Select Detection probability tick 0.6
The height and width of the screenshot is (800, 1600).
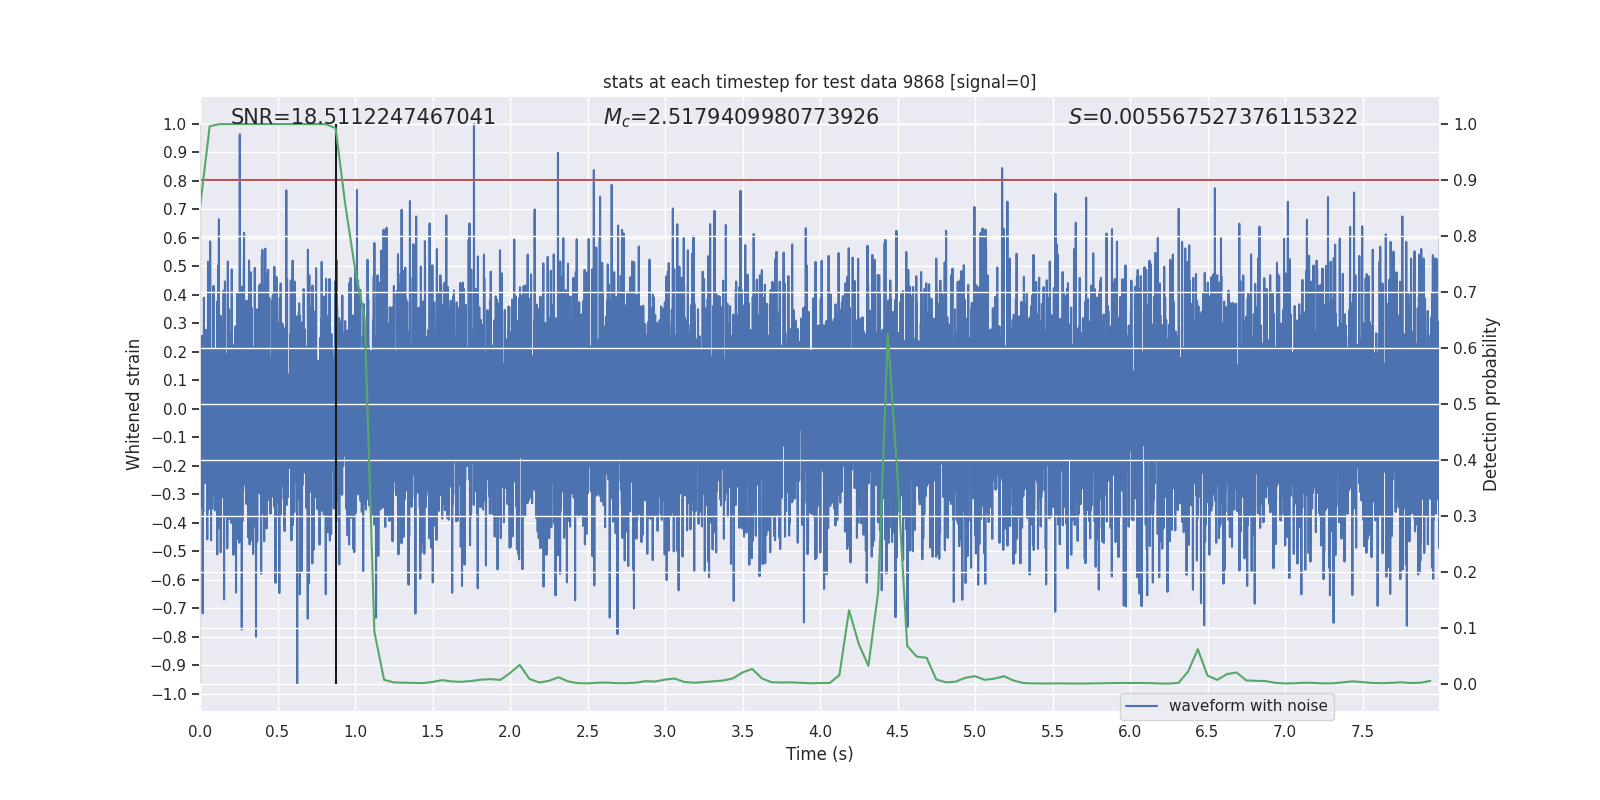[x=1465, y=349]
